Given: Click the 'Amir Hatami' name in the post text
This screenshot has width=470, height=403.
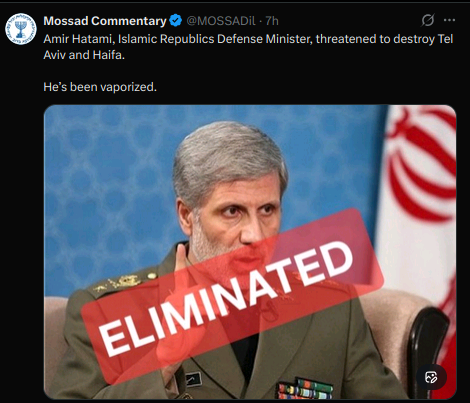Looking at the screenshot, I should pyautogui.click(x=78, y=39).
